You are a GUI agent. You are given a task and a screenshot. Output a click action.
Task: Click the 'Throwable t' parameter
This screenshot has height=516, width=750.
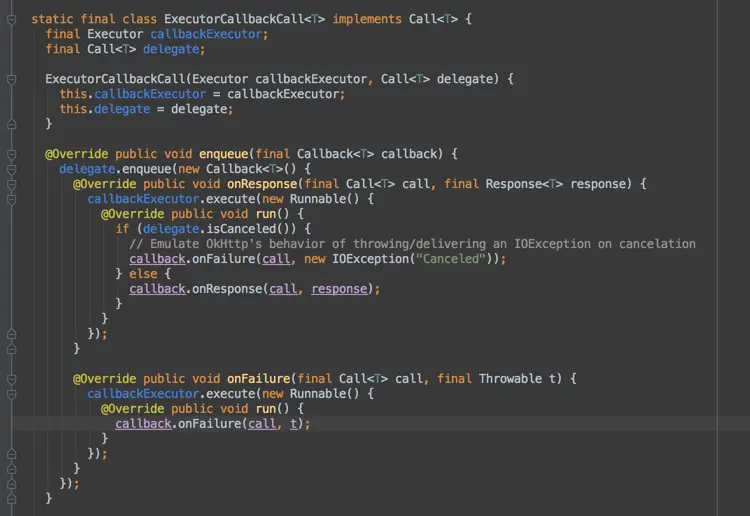pos(520,379)
